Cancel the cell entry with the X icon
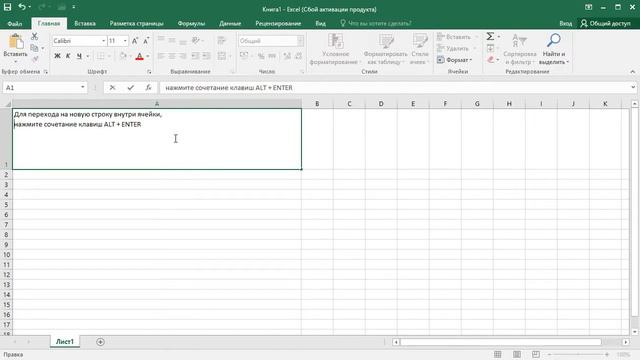Screen dimensions: 640x360 point(112,88)
